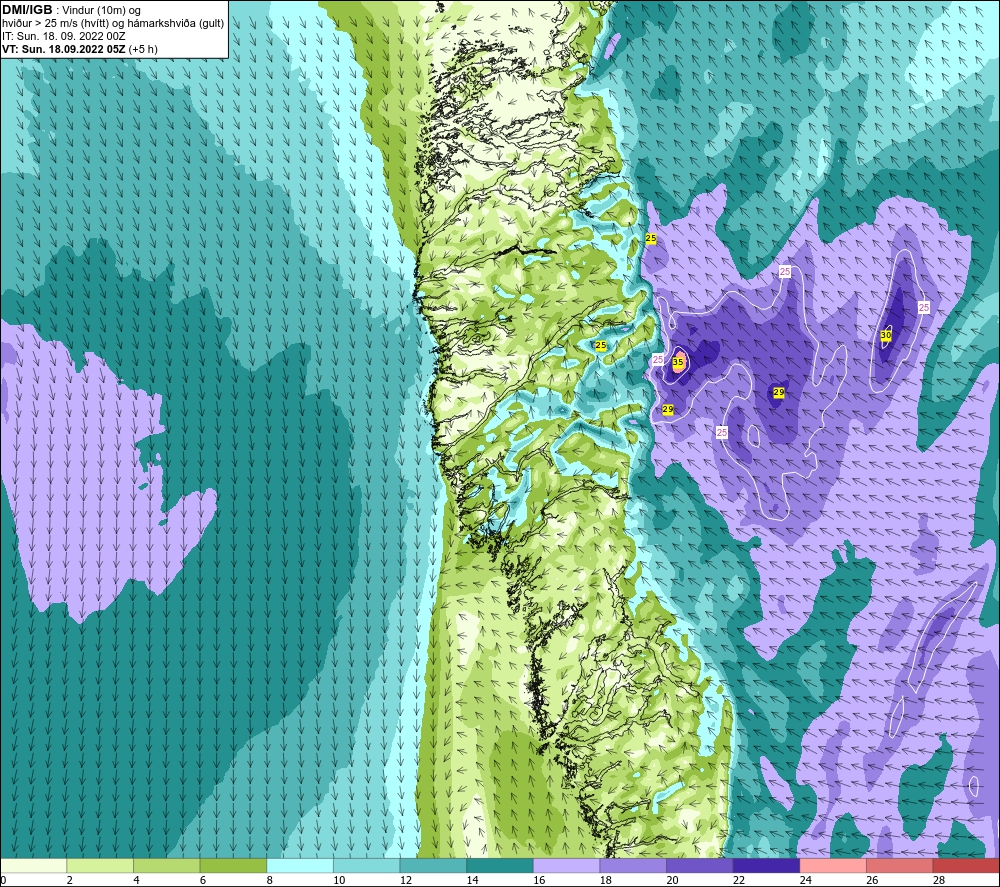
Task: Click the legend scale number 26
Action: 872,881
